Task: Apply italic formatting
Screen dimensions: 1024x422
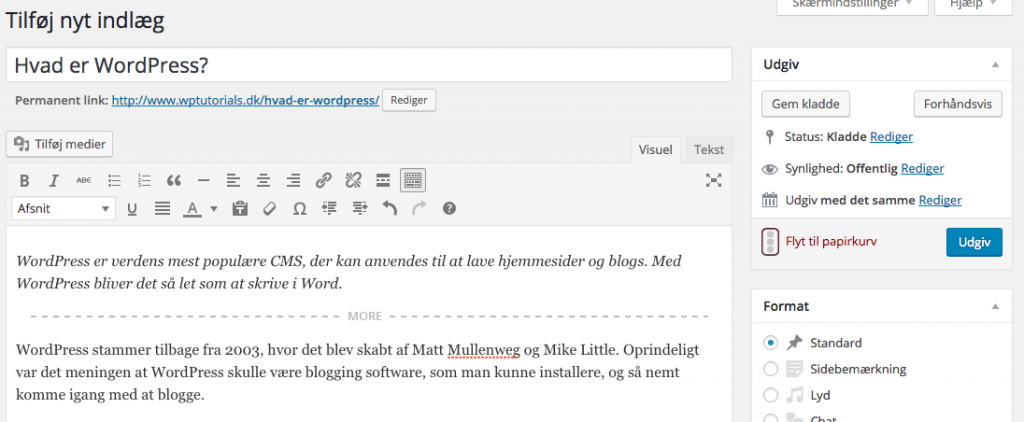Action: tap(54, 181)
